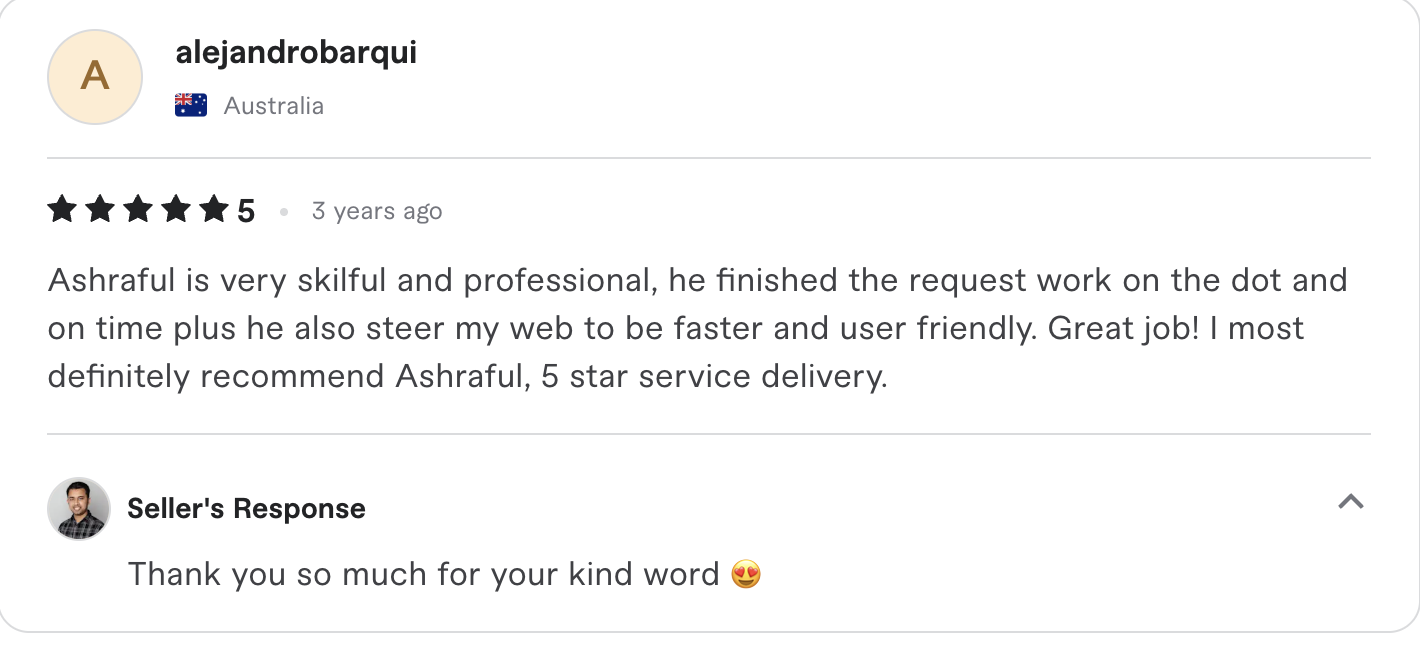This screenshot has height=656, width=1420.
Task: Select the Seller's Response heading
Action: click(x=245, y=508)
